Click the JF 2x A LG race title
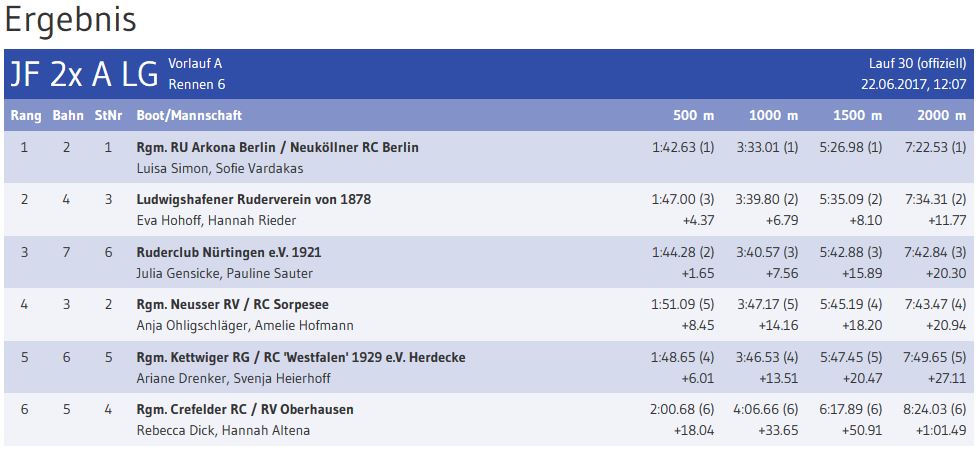This screenshot has height=449, width=977. click(x=84, y=75)
